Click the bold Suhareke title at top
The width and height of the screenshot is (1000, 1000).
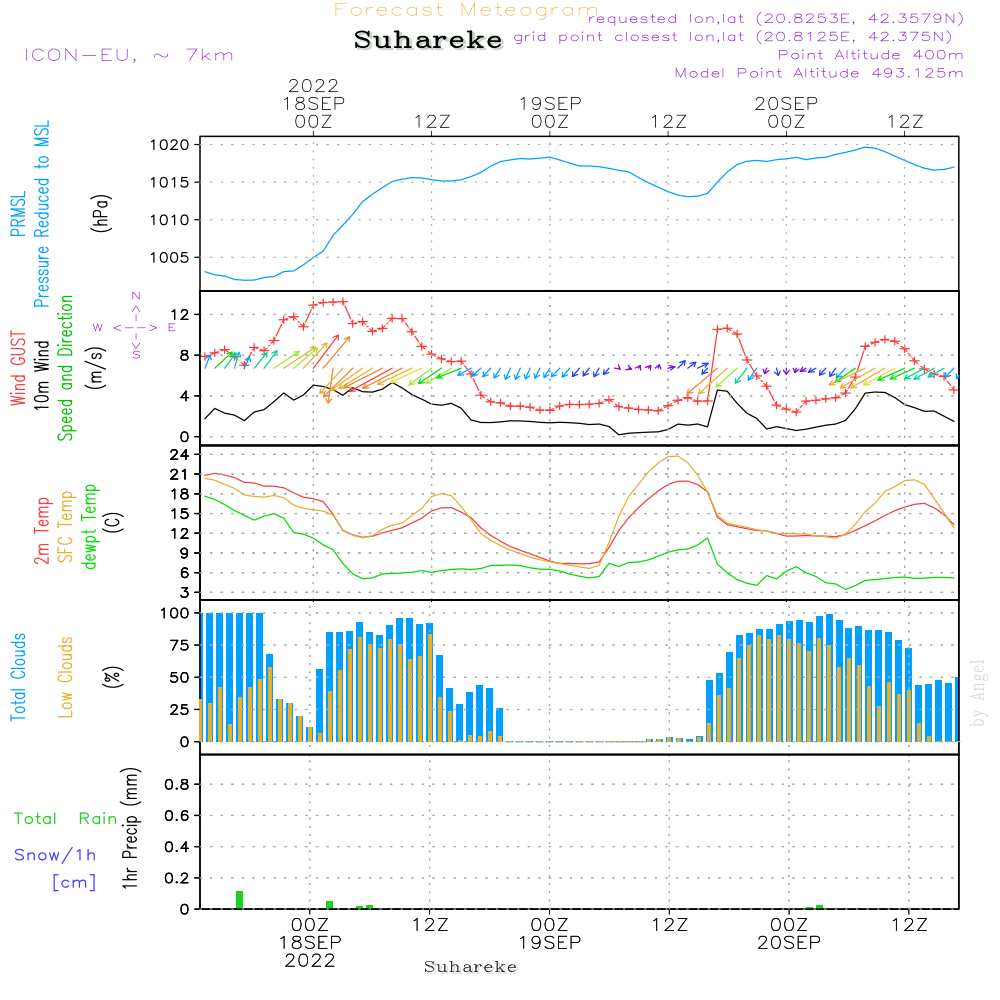[x=428, y=40]
